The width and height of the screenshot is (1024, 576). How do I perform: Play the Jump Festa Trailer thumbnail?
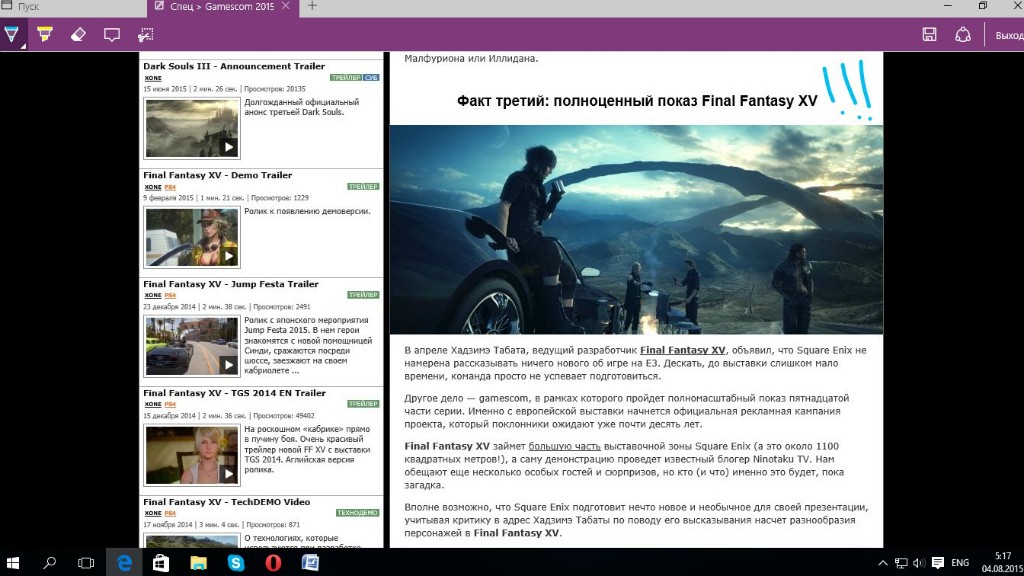click(192, 346)
